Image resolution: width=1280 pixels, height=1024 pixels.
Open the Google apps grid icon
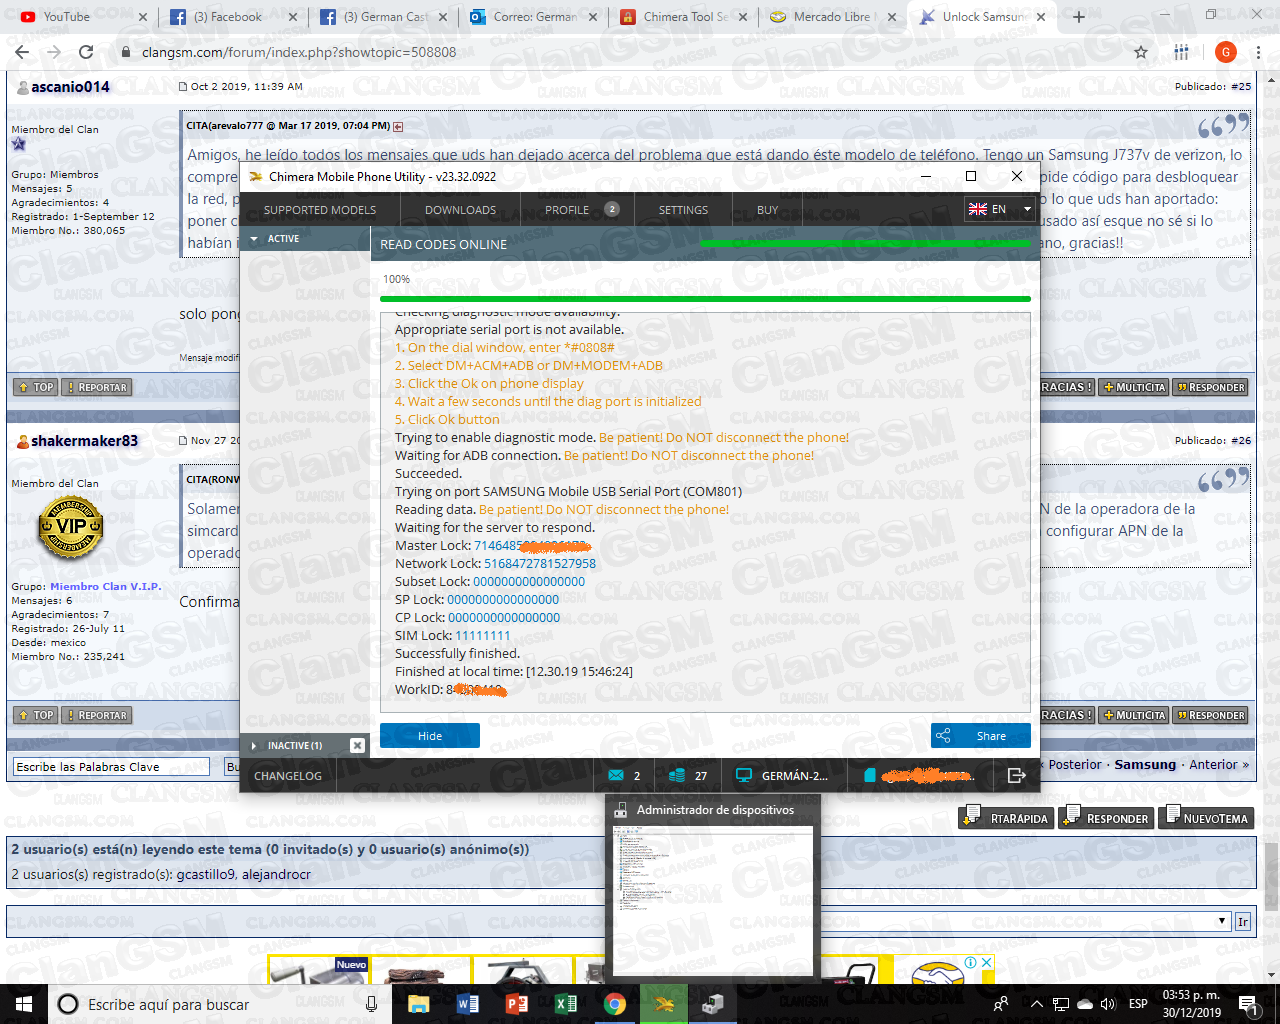[x=1182, y=52]
